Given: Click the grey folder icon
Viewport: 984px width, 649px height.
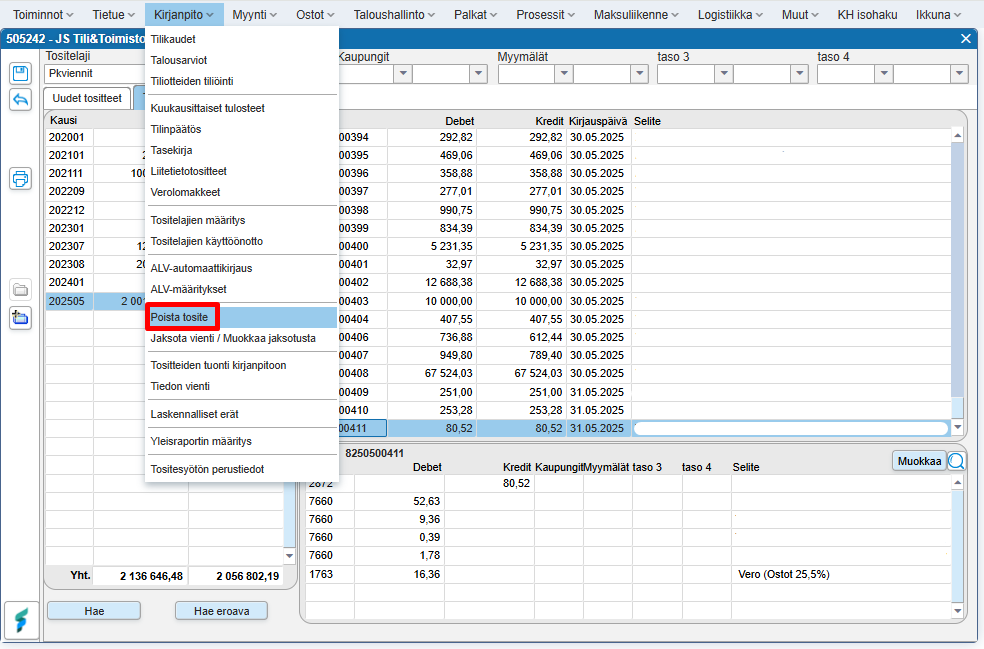Looking at the screenshot, I should point(20,291).
